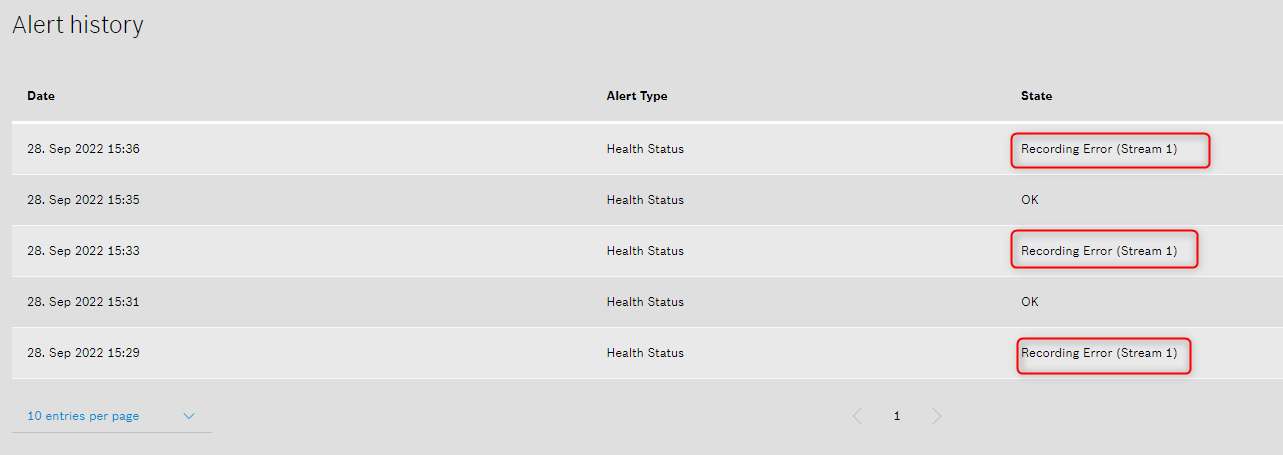The width and height of the screenshot is (1283, 455).
Task: Click the next page arrow icon
Action: 936,416
